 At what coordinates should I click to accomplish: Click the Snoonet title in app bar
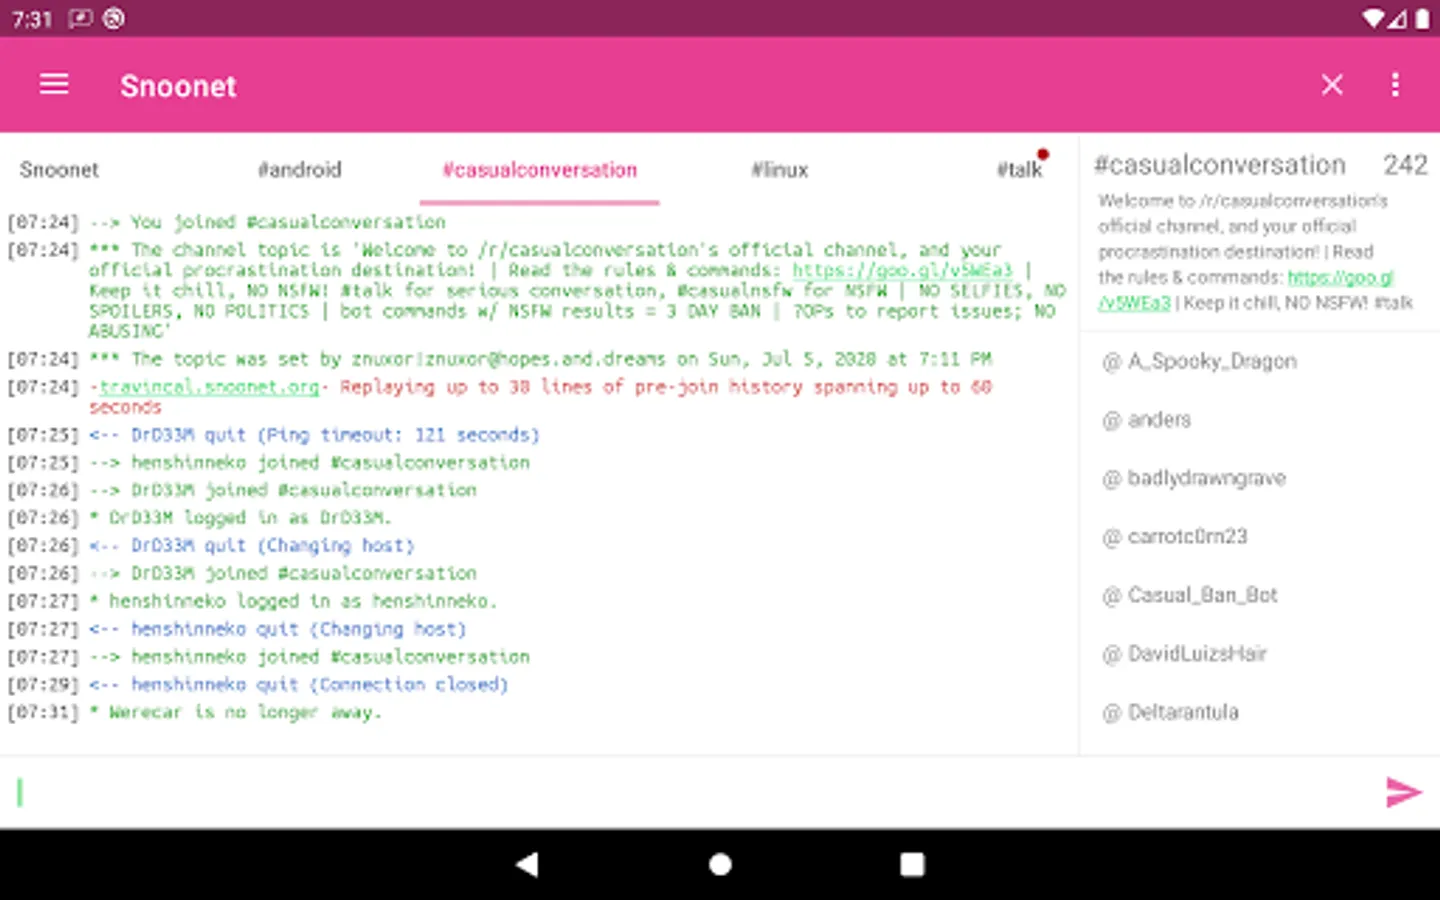click(x=178, y=86)
